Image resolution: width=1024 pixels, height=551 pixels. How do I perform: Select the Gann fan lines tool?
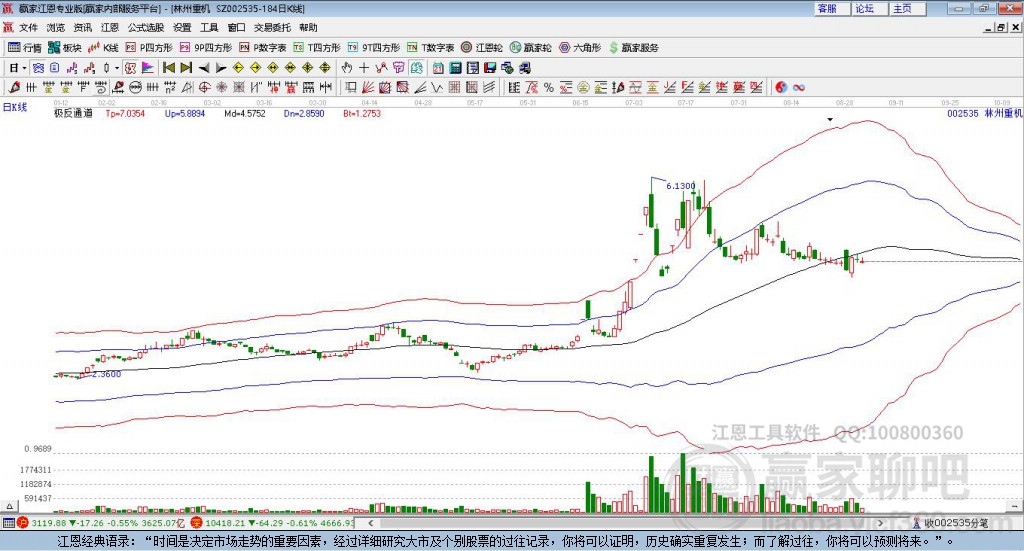[368, 87]
